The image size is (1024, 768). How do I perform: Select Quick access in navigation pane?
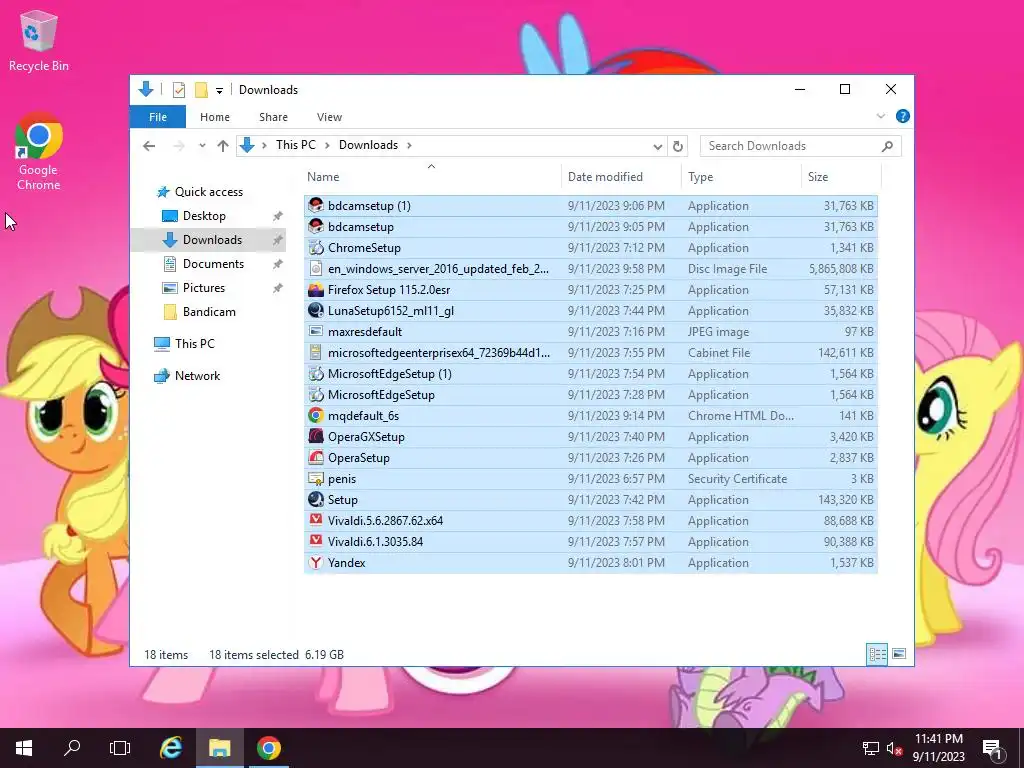pyautogui.click(x=209, y=192)
